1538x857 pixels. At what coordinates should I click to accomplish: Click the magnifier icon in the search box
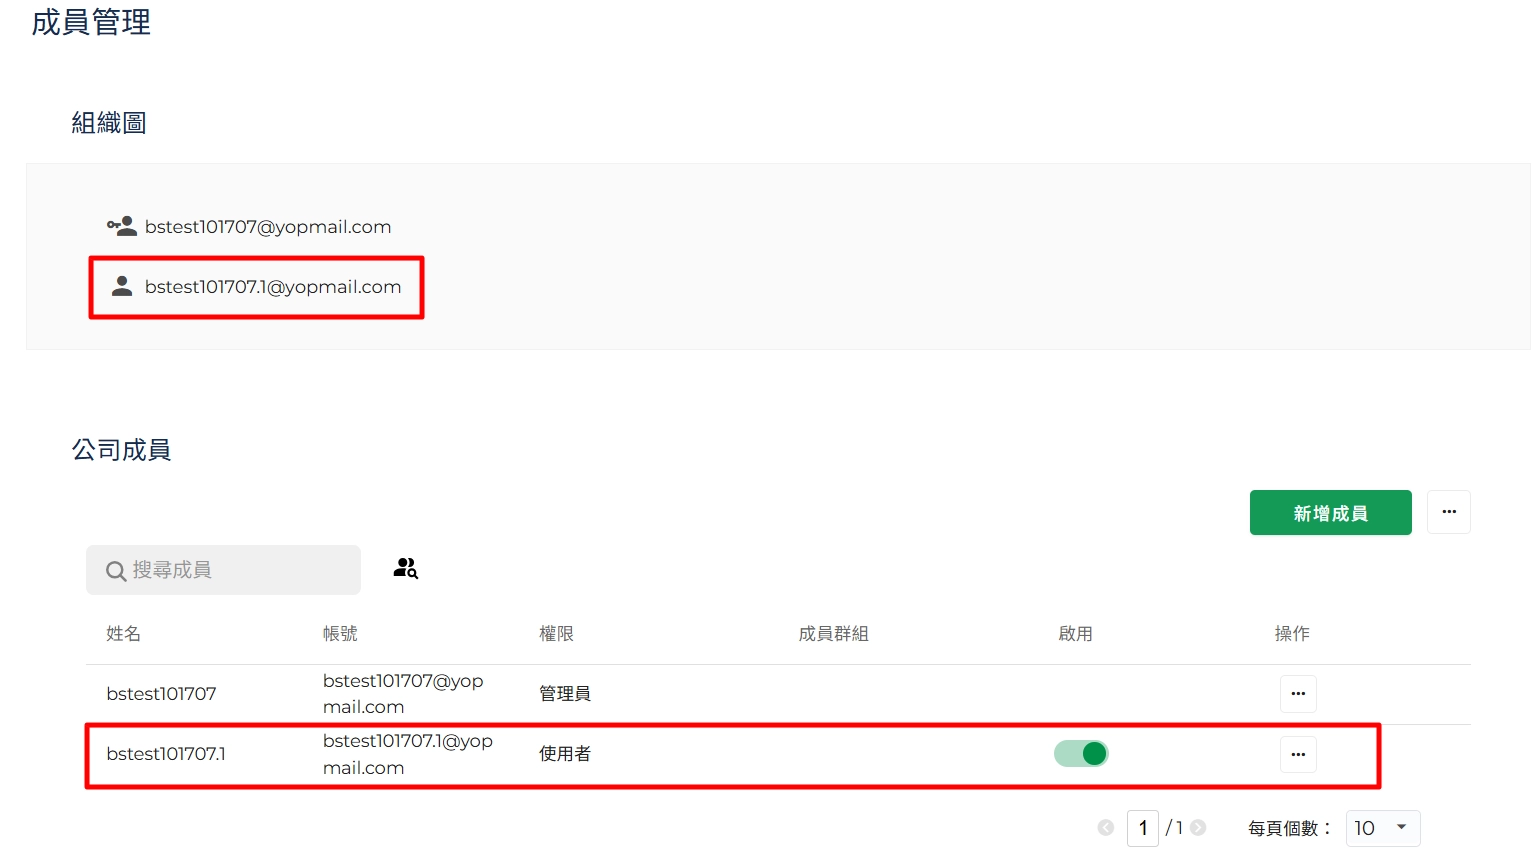[x=116, y=571]
